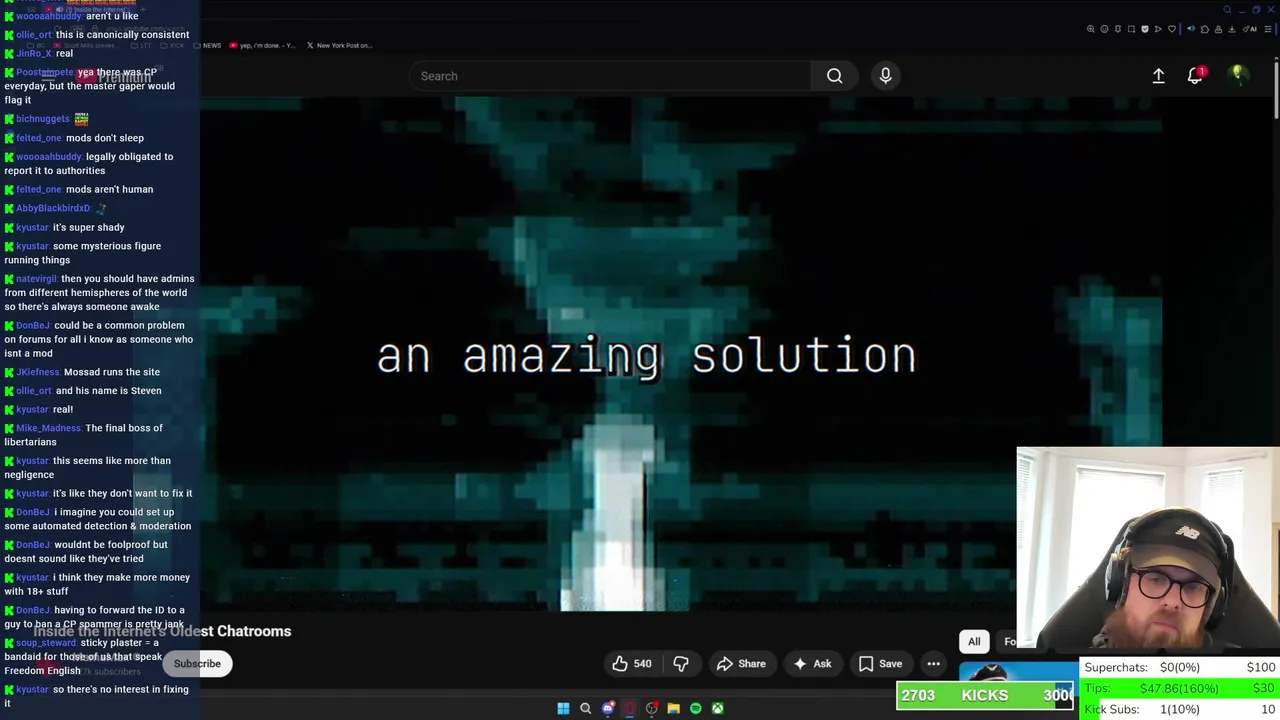Dislike the video
Screen dimensions: 1280x720
(681, 663)
